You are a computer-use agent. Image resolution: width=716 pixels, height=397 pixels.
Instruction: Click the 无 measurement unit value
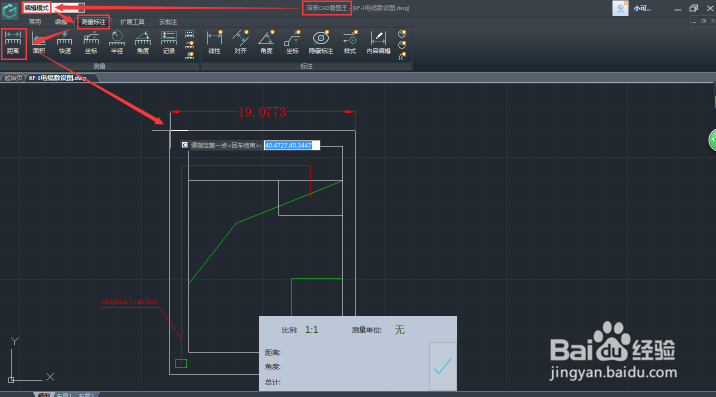tap(400, 330)
